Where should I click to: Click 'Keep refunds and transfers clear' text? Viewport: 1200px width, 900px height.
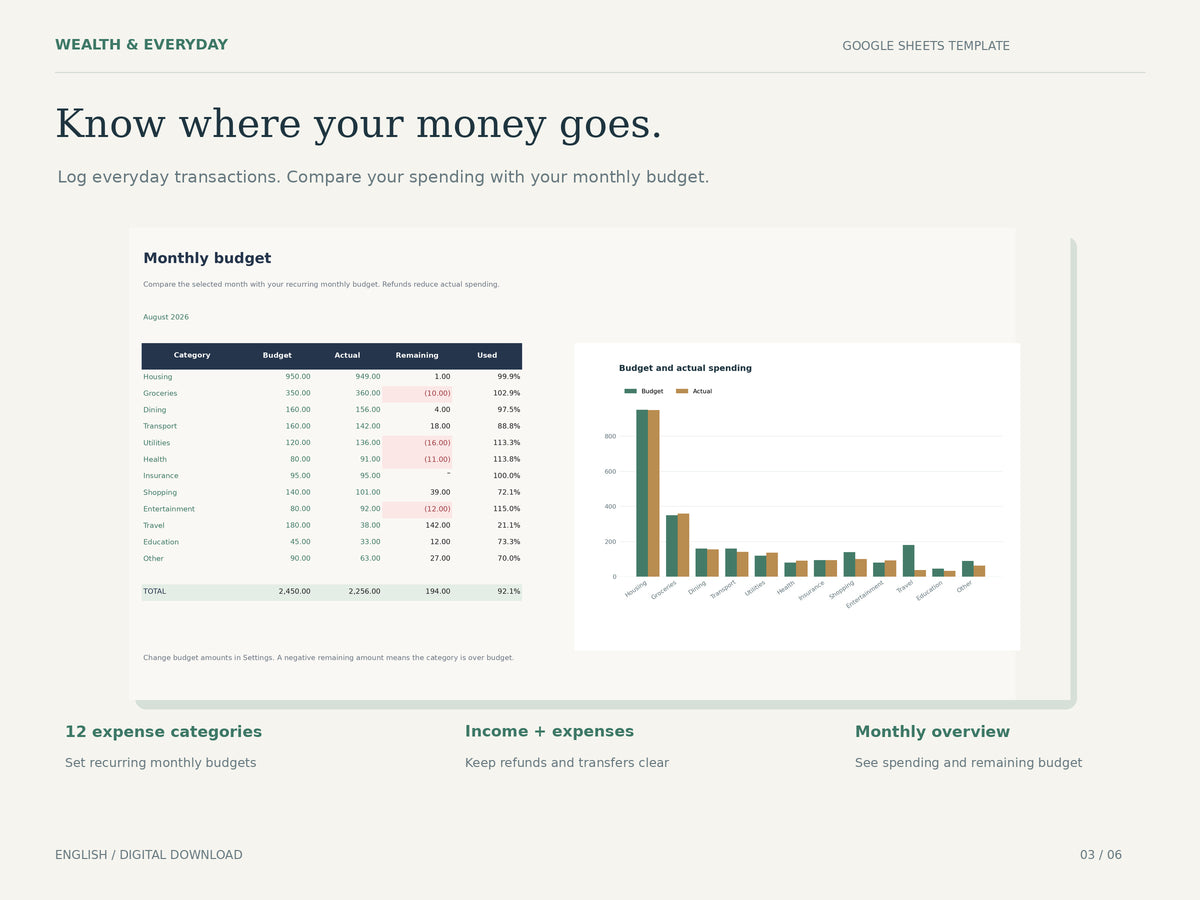point(567,763)
